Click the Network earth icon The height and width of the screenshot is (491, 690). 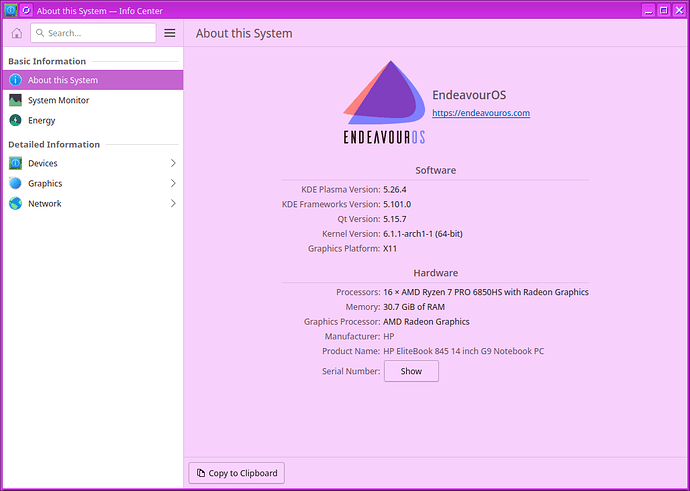click(15, 204)
